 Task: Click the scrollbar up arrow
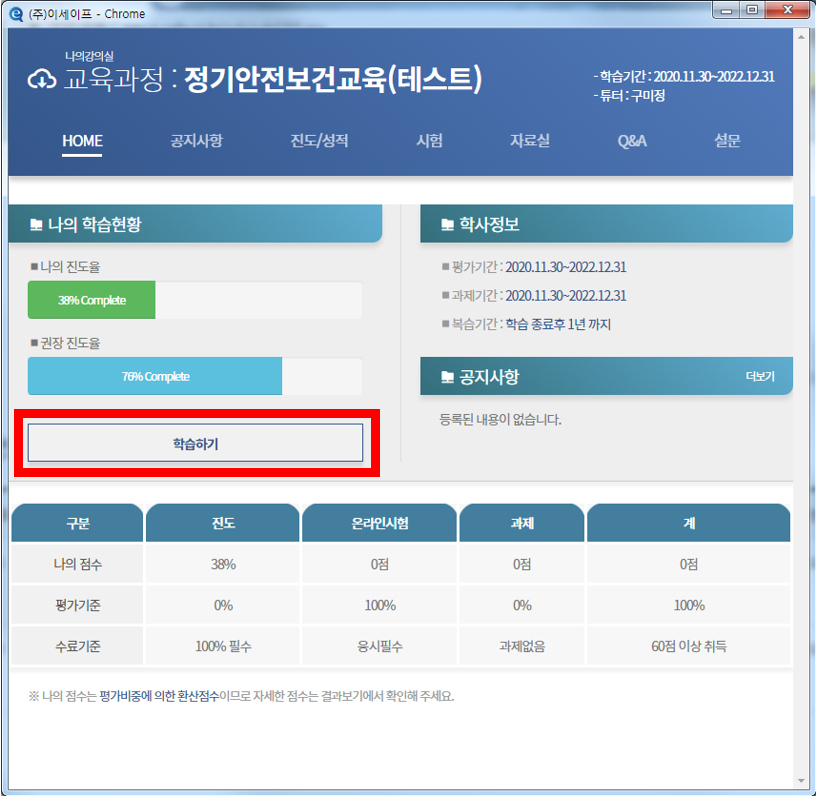[x=802, y=36]
